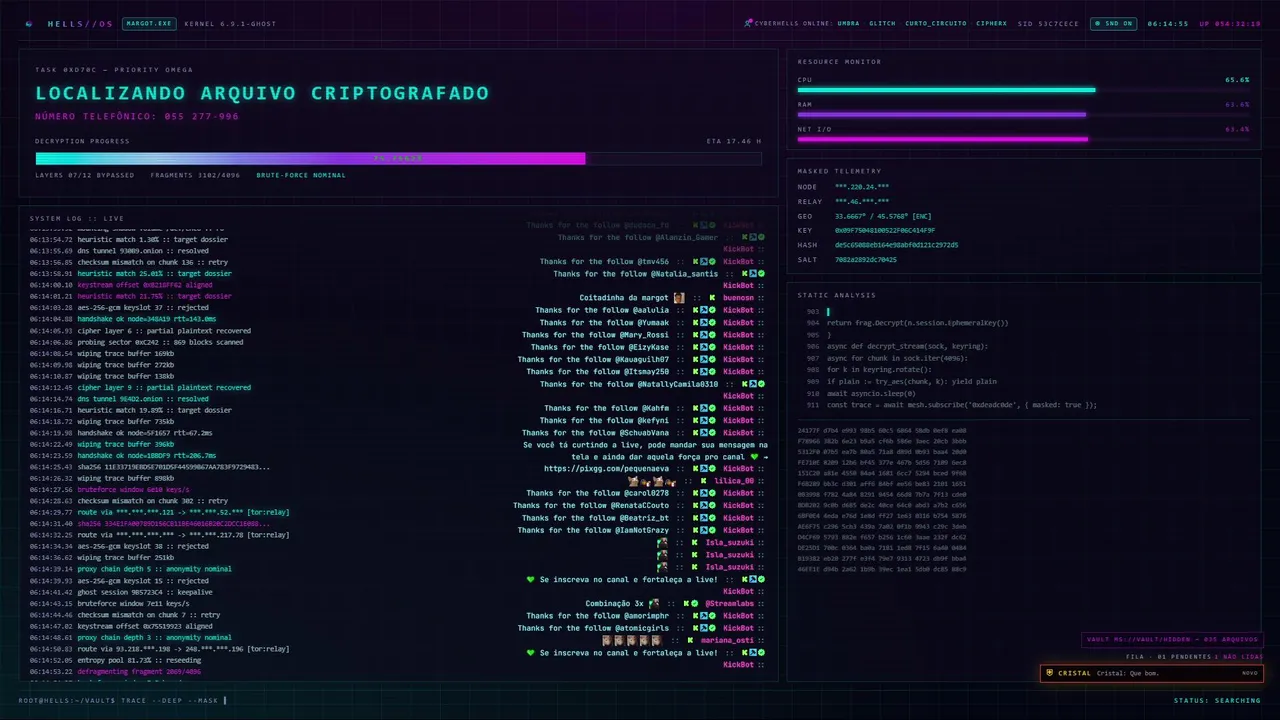The image size is (1280, 720).
Task: Click the SID 53C7CECE session text
Action: click(x=1048, y=23)
